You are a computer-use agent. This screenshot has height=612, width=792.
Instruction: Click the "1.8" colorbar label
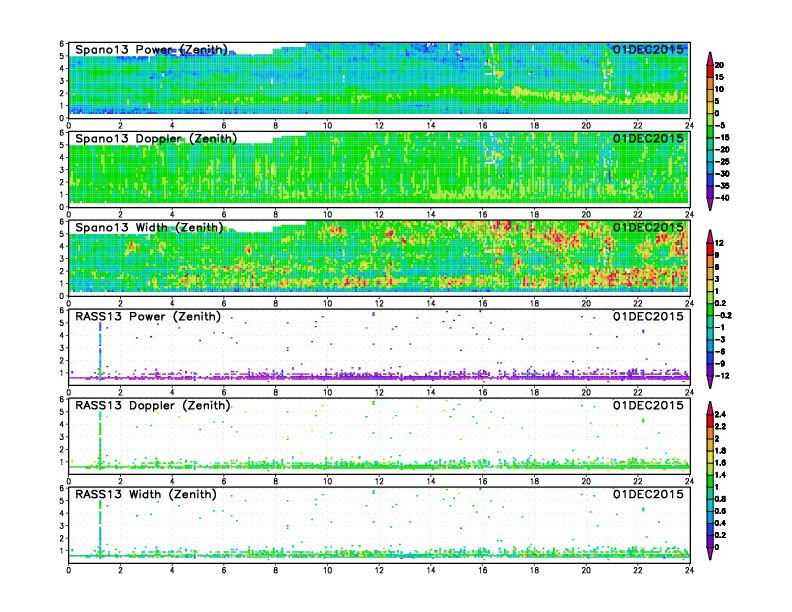(721, 451)
